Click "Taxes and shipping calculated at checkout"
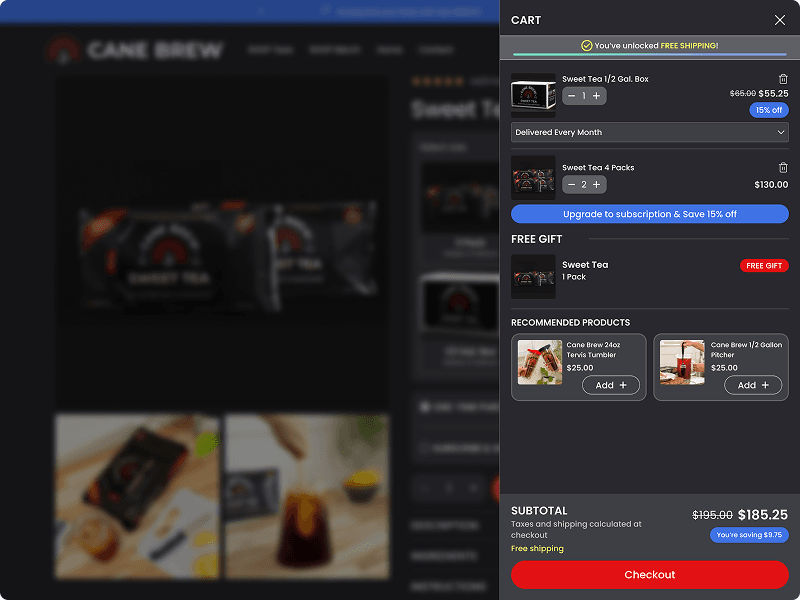Viewport: 800px width, 600px height. [576, 530]
